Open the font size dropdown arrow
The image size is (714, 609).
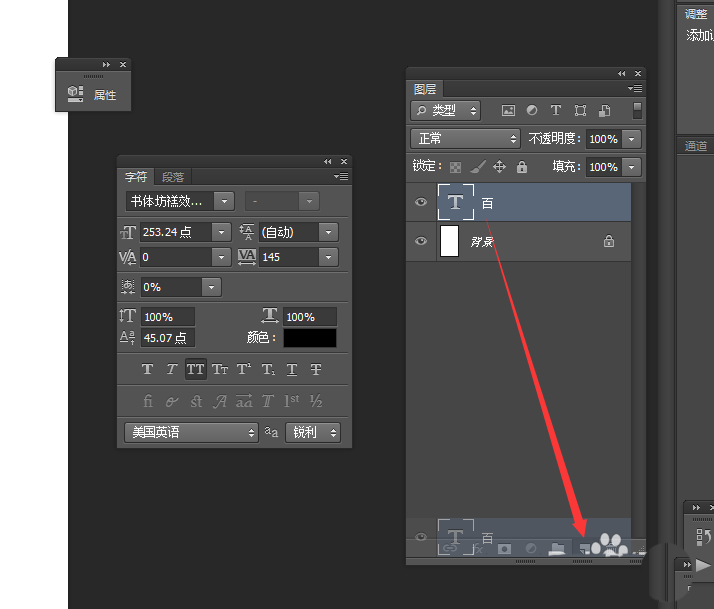tap(221, 232)
